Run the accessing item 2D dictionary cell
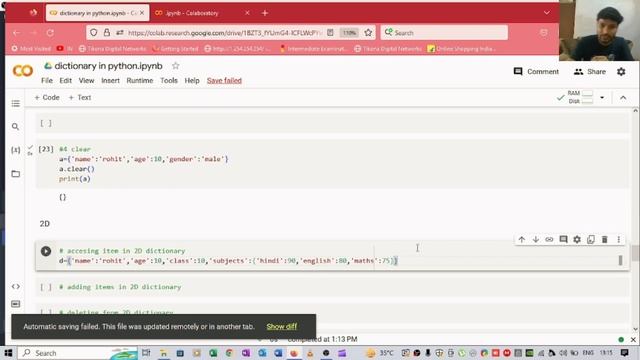This screenshot has height=360, width=640. coord(46,251)
